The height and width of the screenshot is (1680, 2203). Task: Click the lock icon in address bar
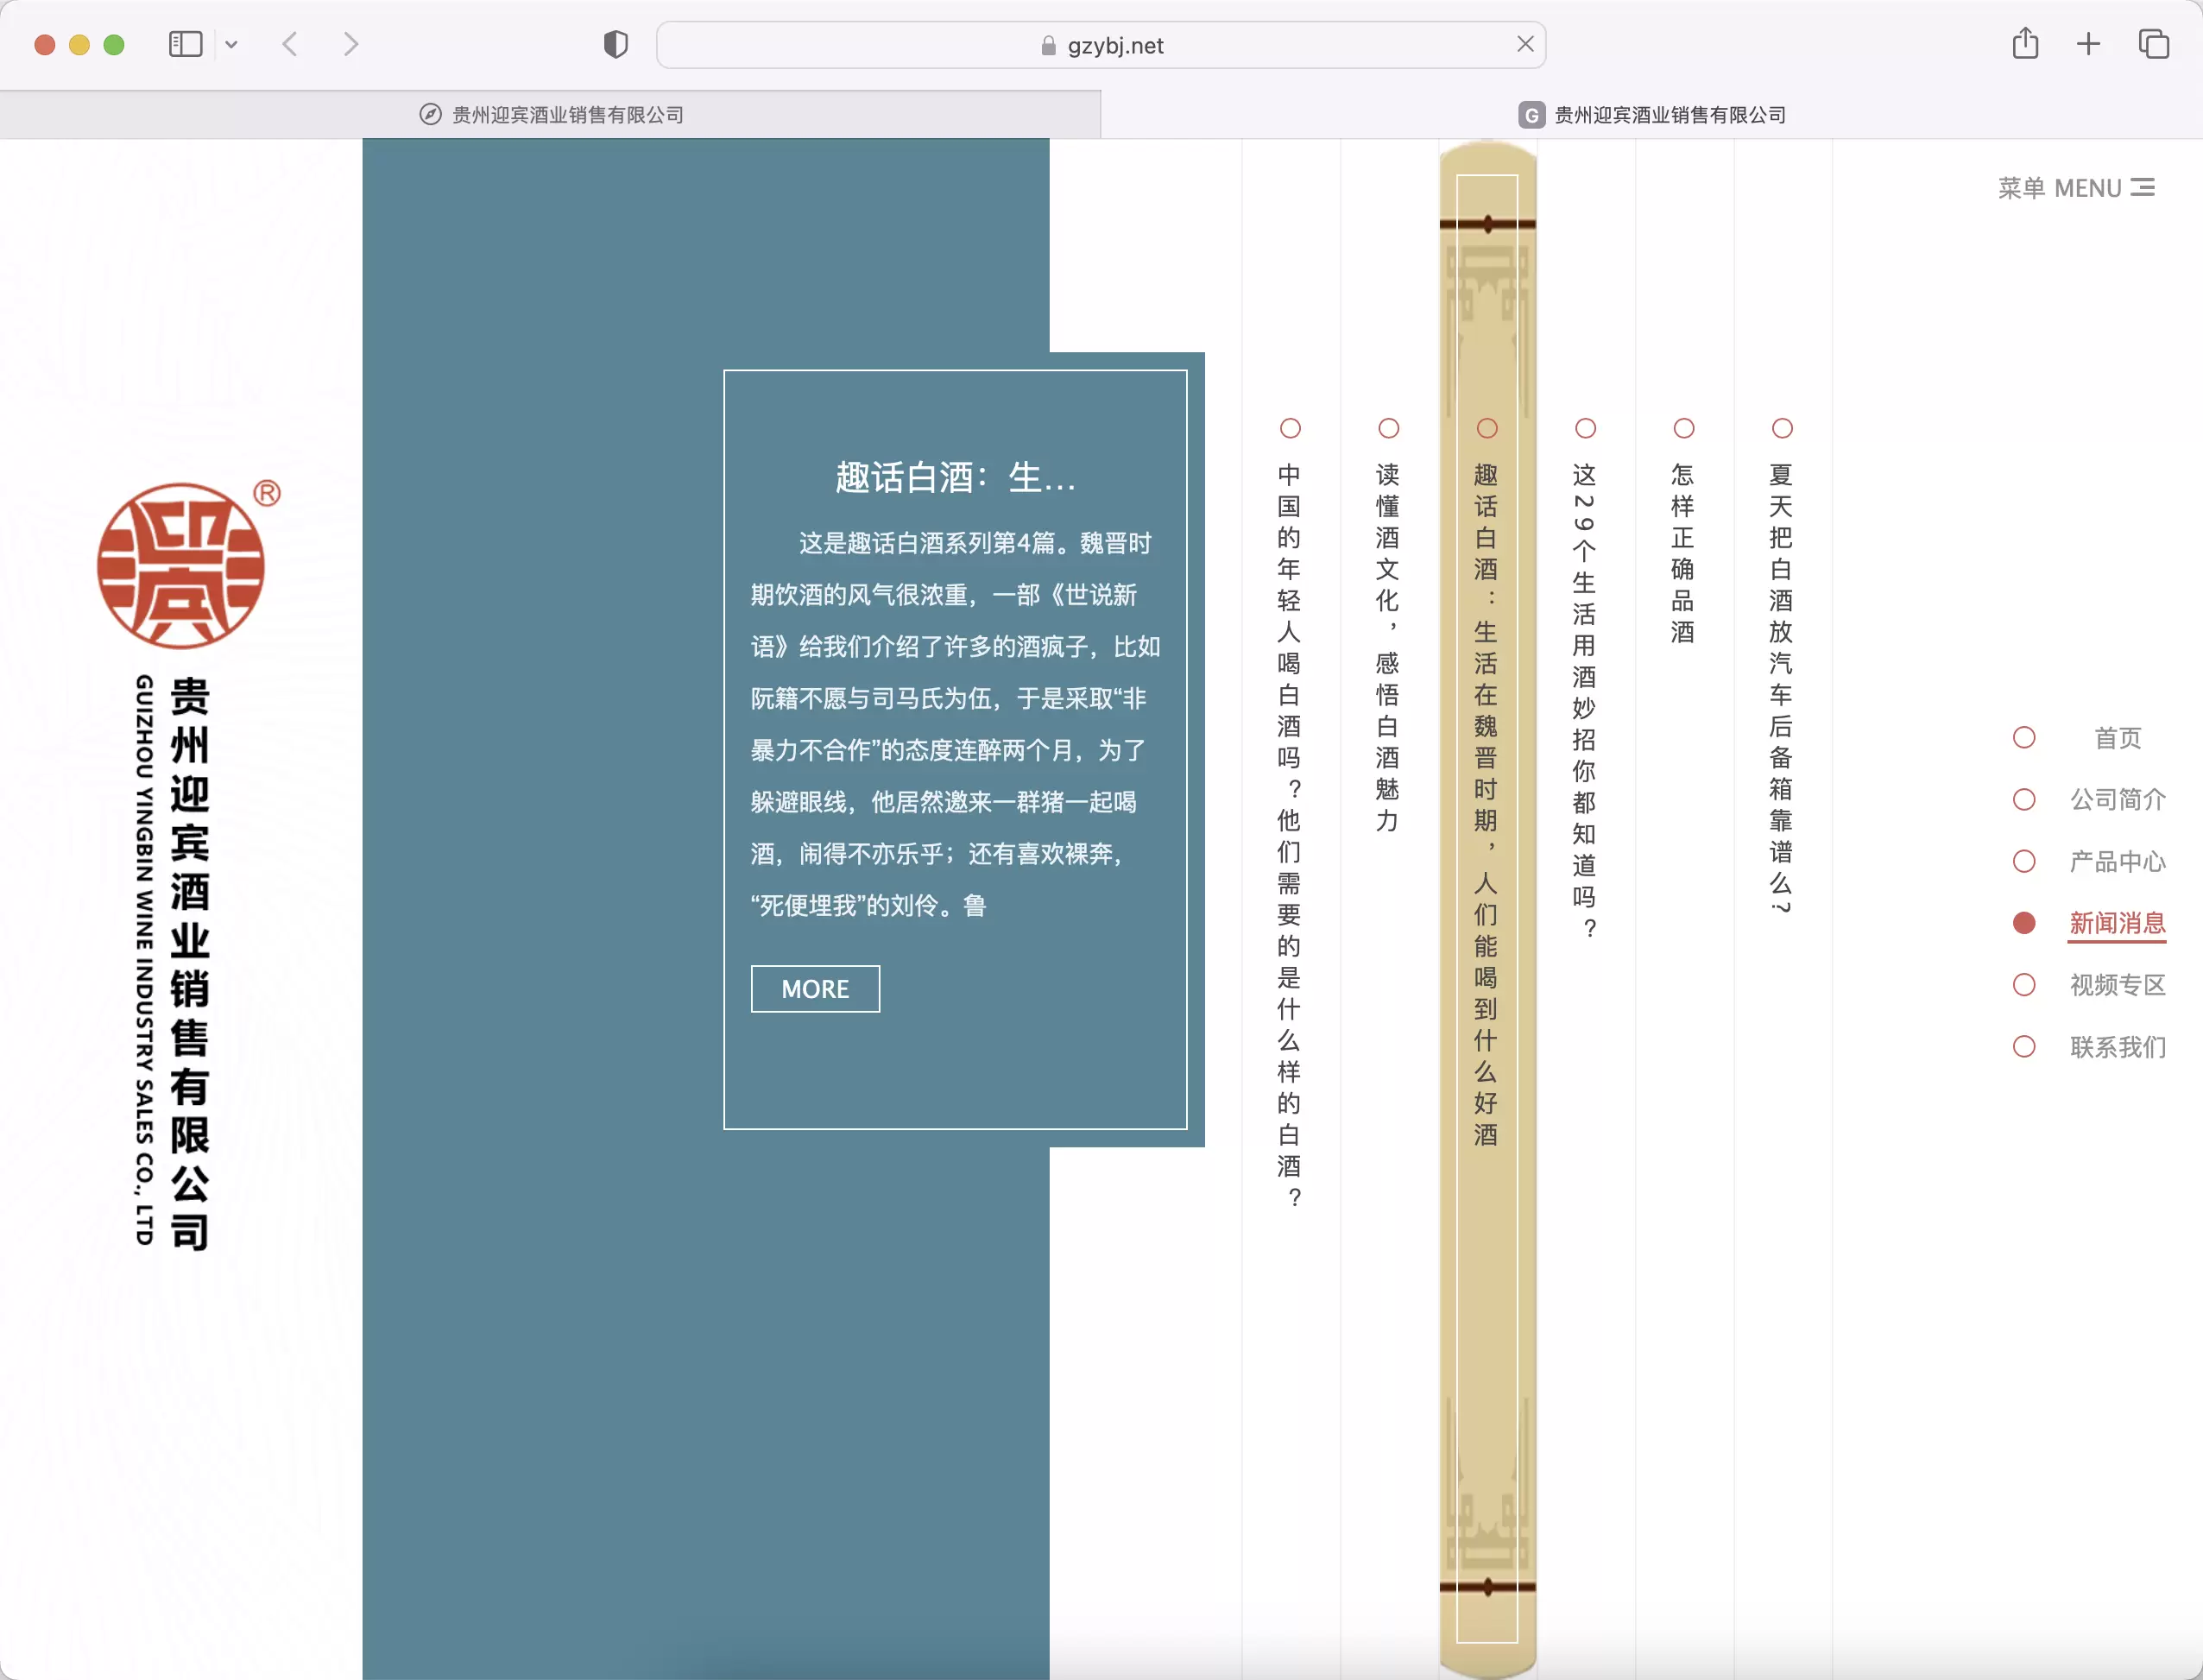1048,46
